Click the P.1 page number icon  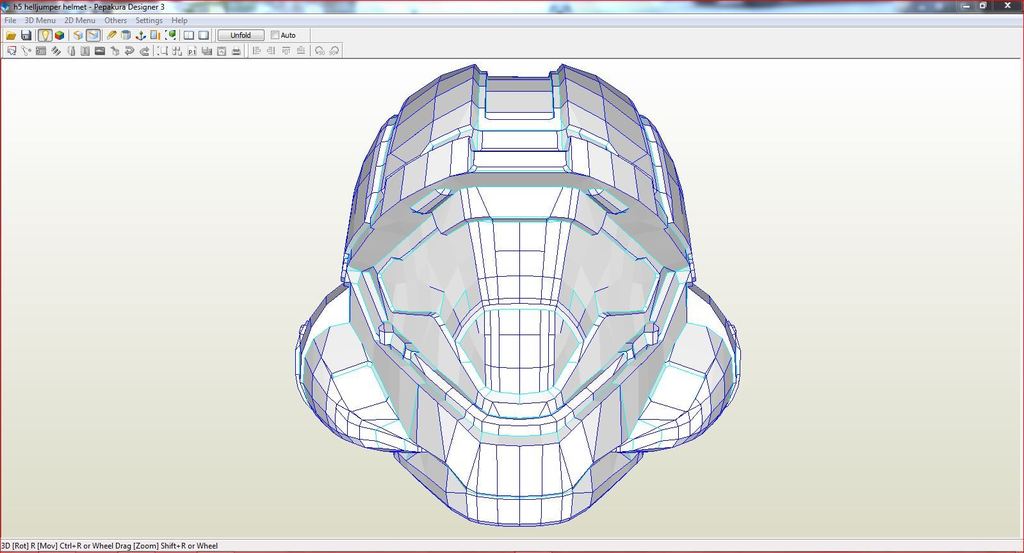pyautogui.click(x=192, y=51)
